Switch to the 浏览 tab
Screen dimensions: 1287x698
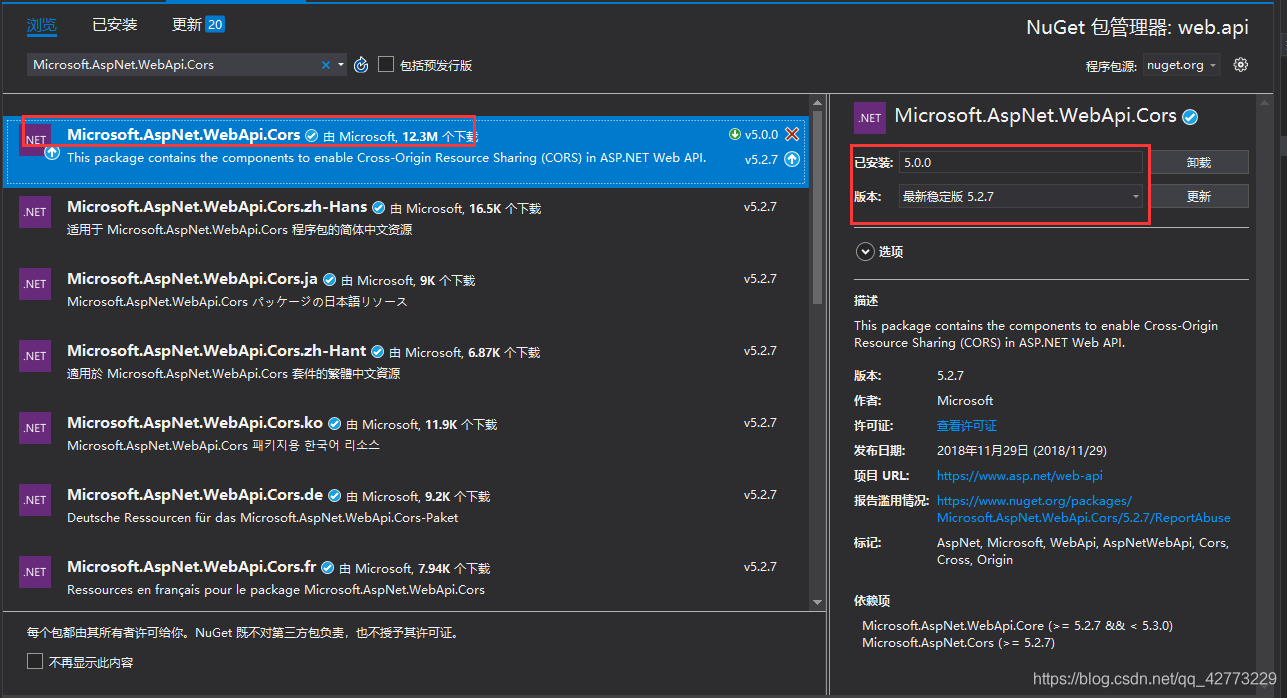click(x=41, y=24)
